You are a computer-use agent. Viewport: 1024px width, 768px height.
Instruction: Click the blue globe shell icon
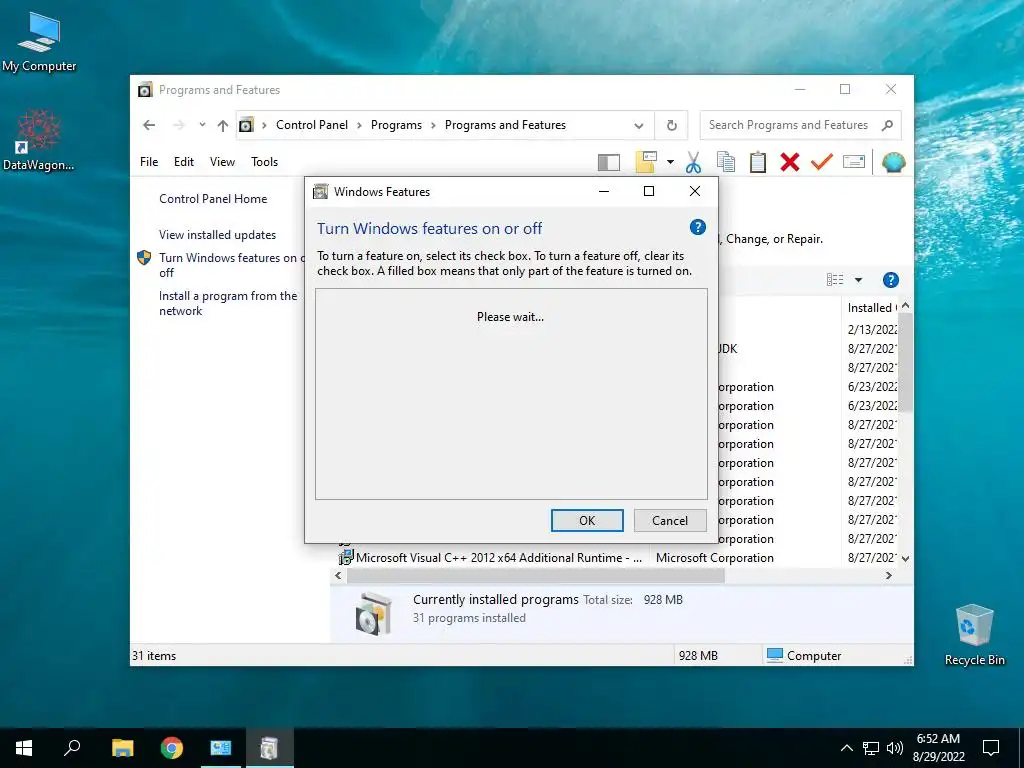click(893, 162)
